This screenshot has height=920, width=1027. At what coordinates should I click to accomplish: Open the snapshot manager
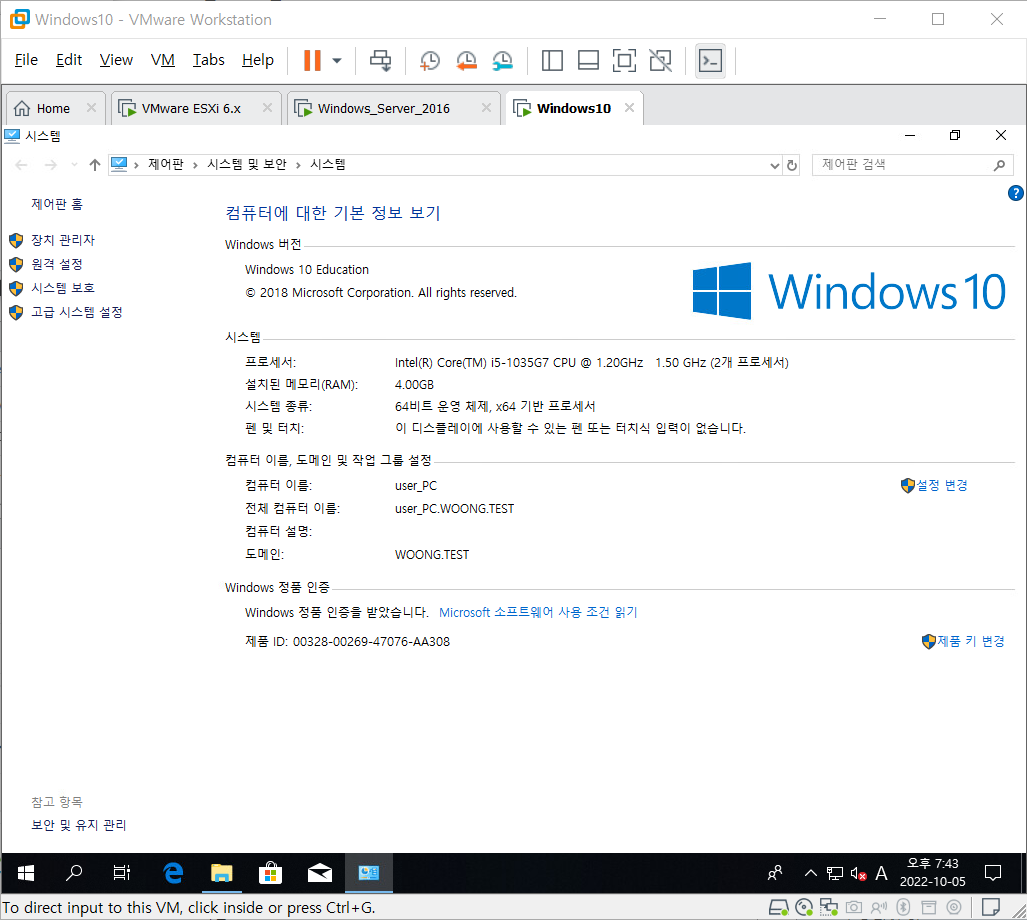click(x=503, y=60)
